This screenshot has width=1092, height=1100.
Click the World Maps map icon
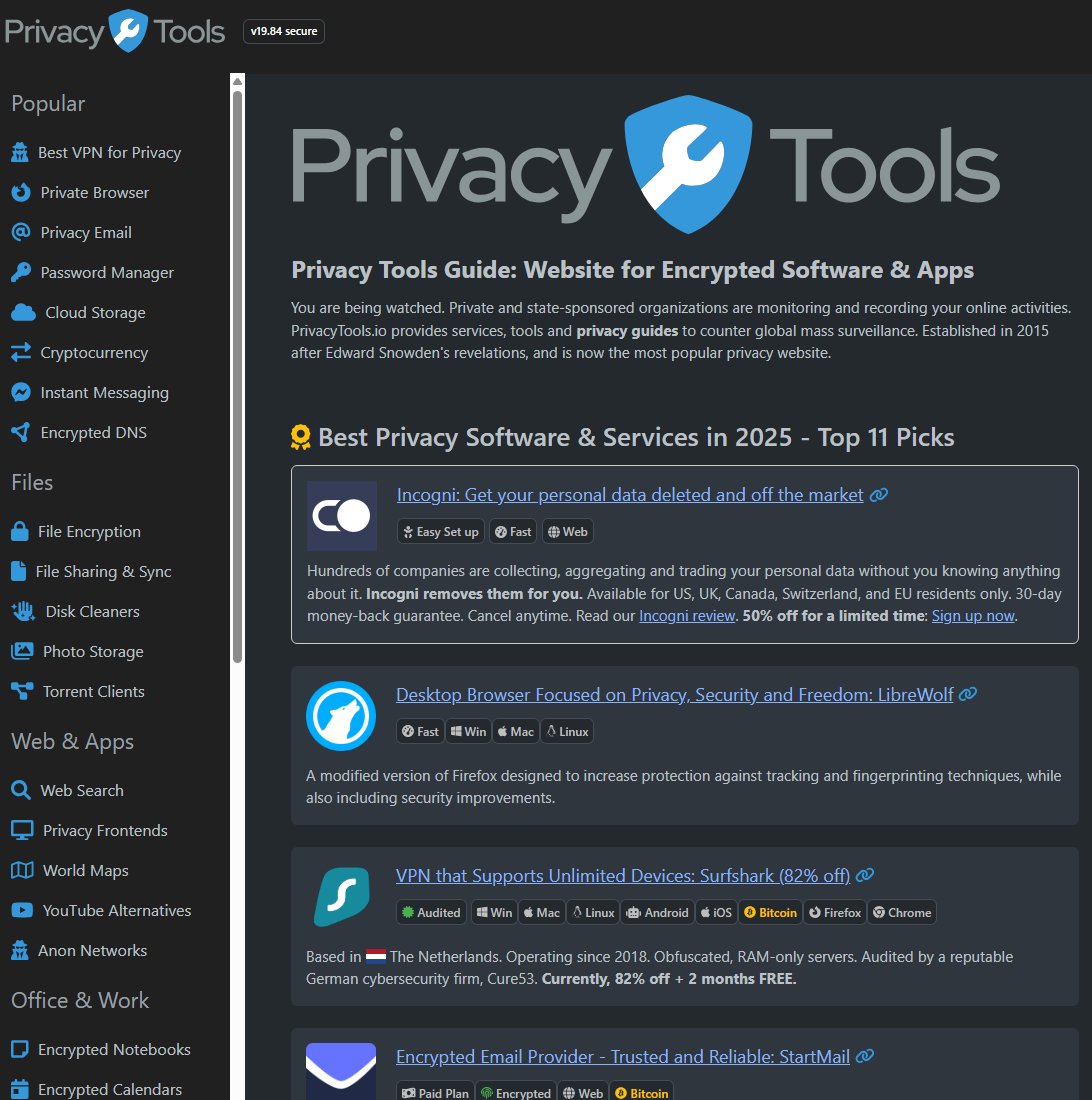(22, 870)
